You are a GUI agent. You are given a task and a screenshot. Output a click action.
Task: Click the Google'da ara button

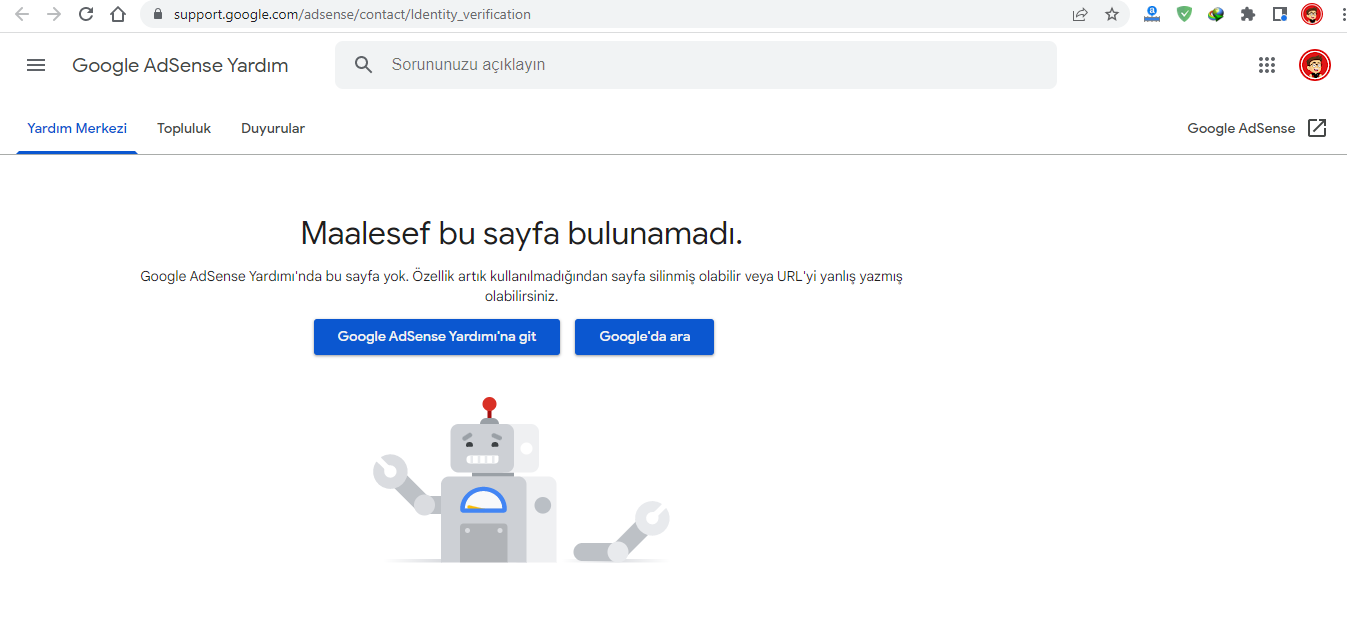645,337
